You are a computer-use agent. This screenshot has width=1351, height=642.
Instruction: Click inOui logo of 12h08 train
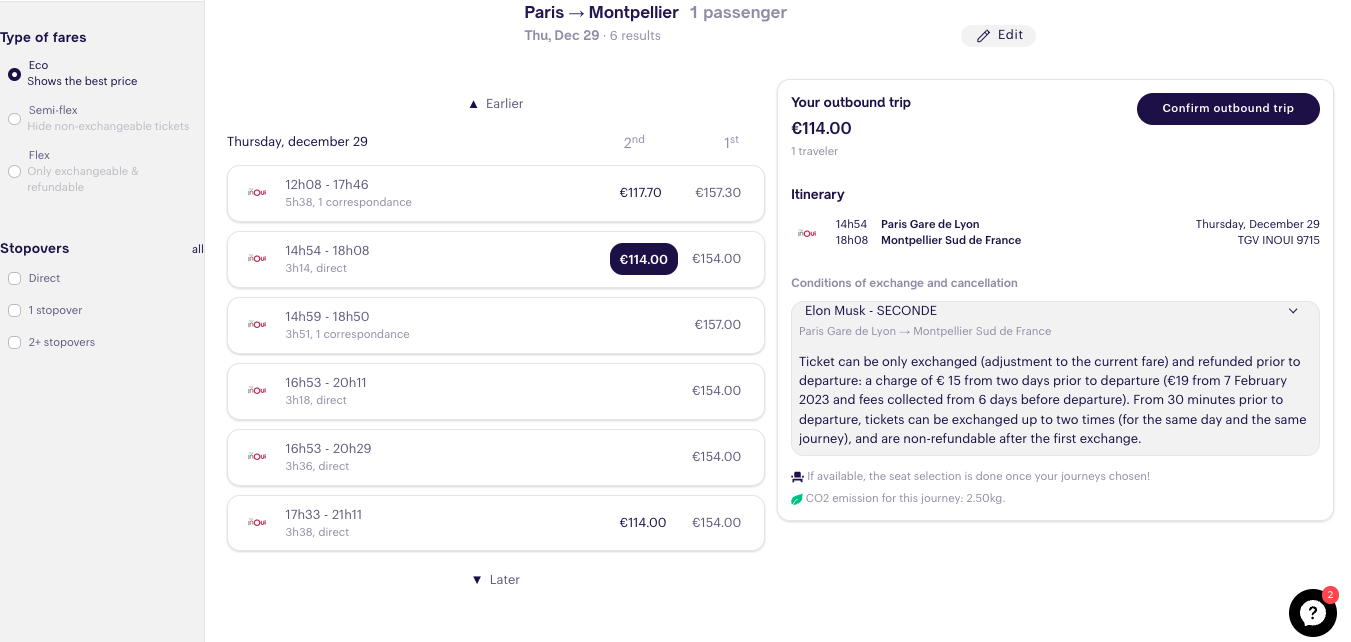(x=257, y=193)
